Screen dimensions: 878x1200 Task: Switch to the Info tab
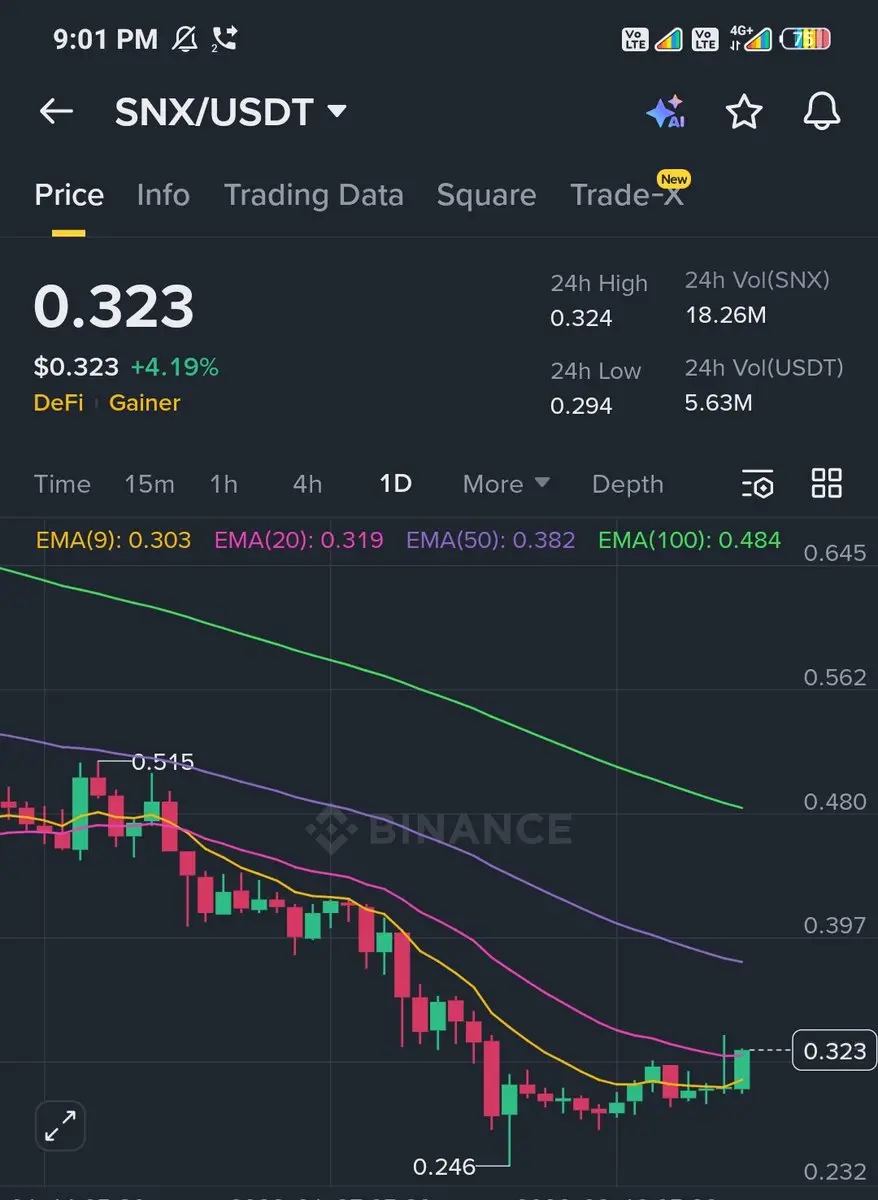[163, 194]
